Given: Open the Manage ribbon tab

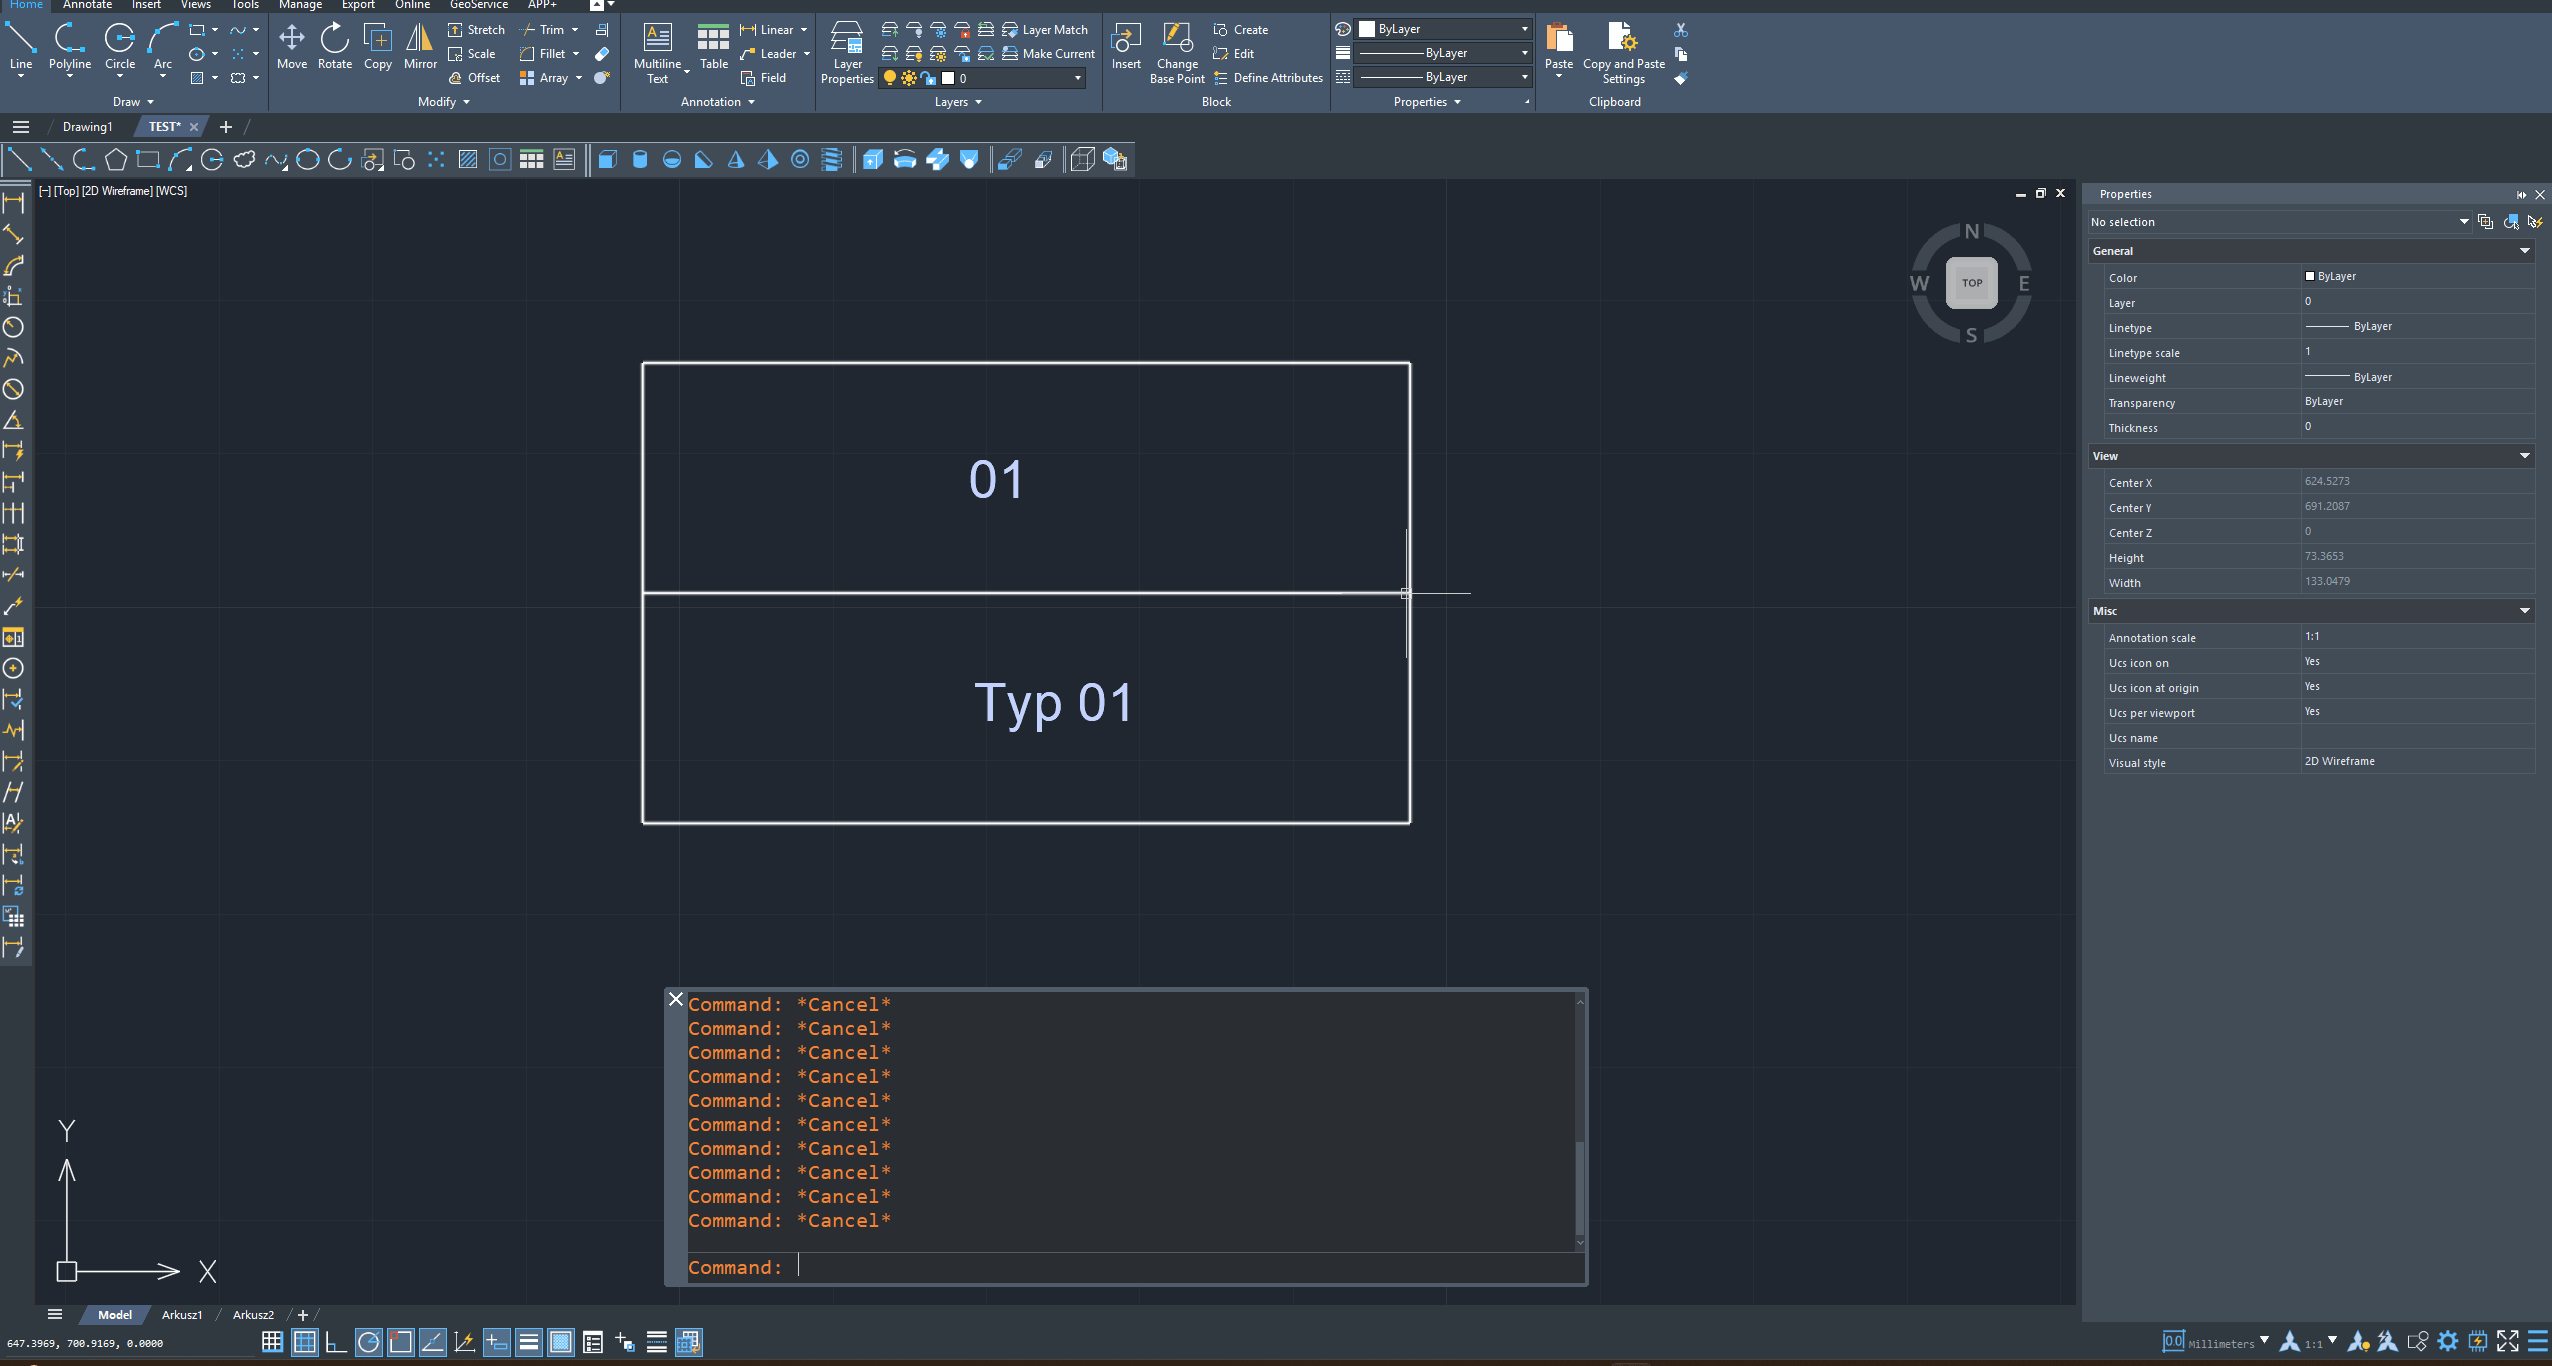Looking at the screenshot, I should (x=300, y=5).
